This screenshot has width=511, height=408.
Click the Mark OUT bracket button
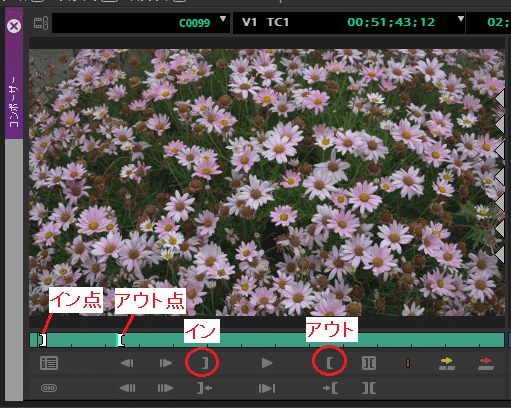tap(329, 363)
